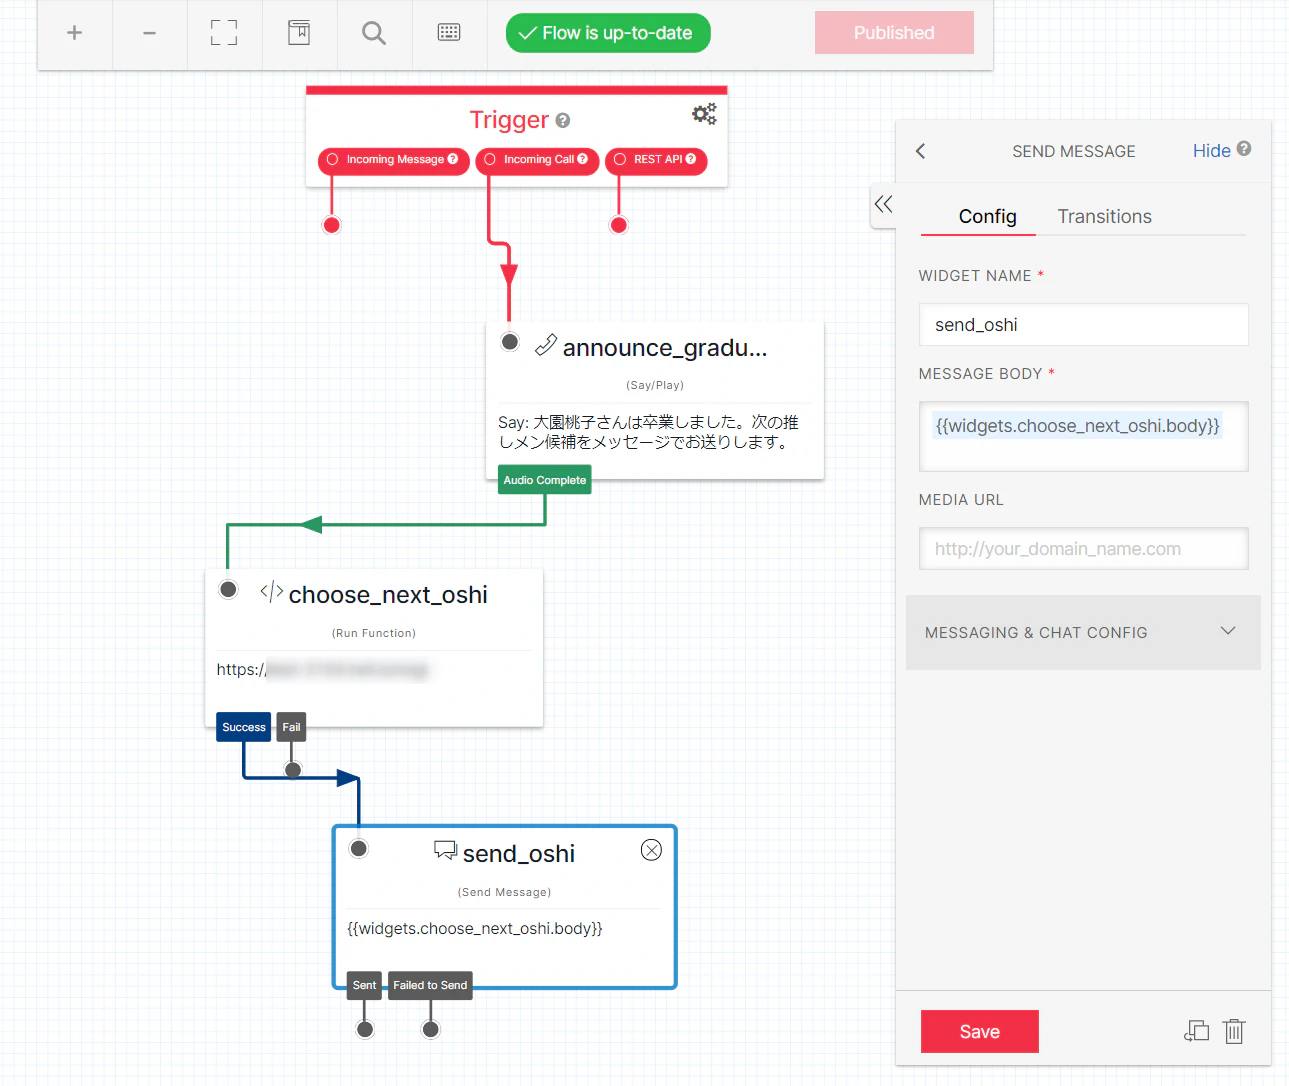Click the Failed to Send transition

coord(430,985)
